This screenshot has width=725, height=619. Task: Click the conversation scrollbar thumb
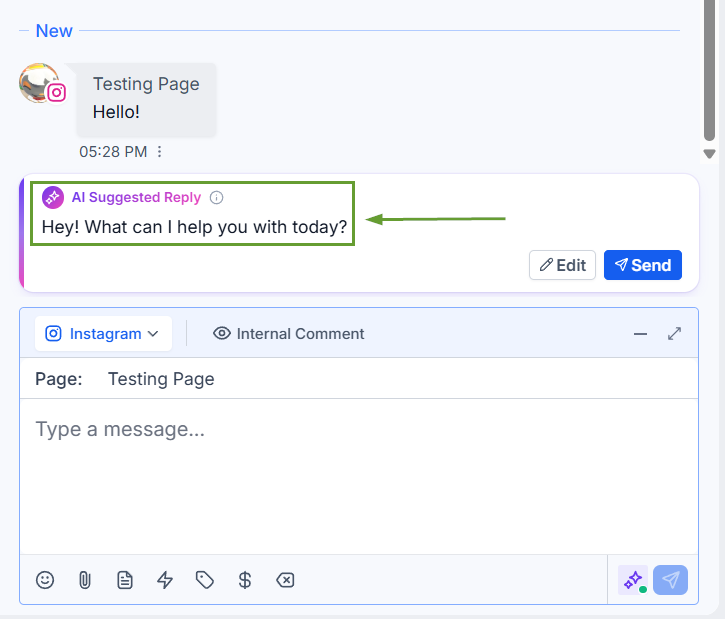[709, 69]
